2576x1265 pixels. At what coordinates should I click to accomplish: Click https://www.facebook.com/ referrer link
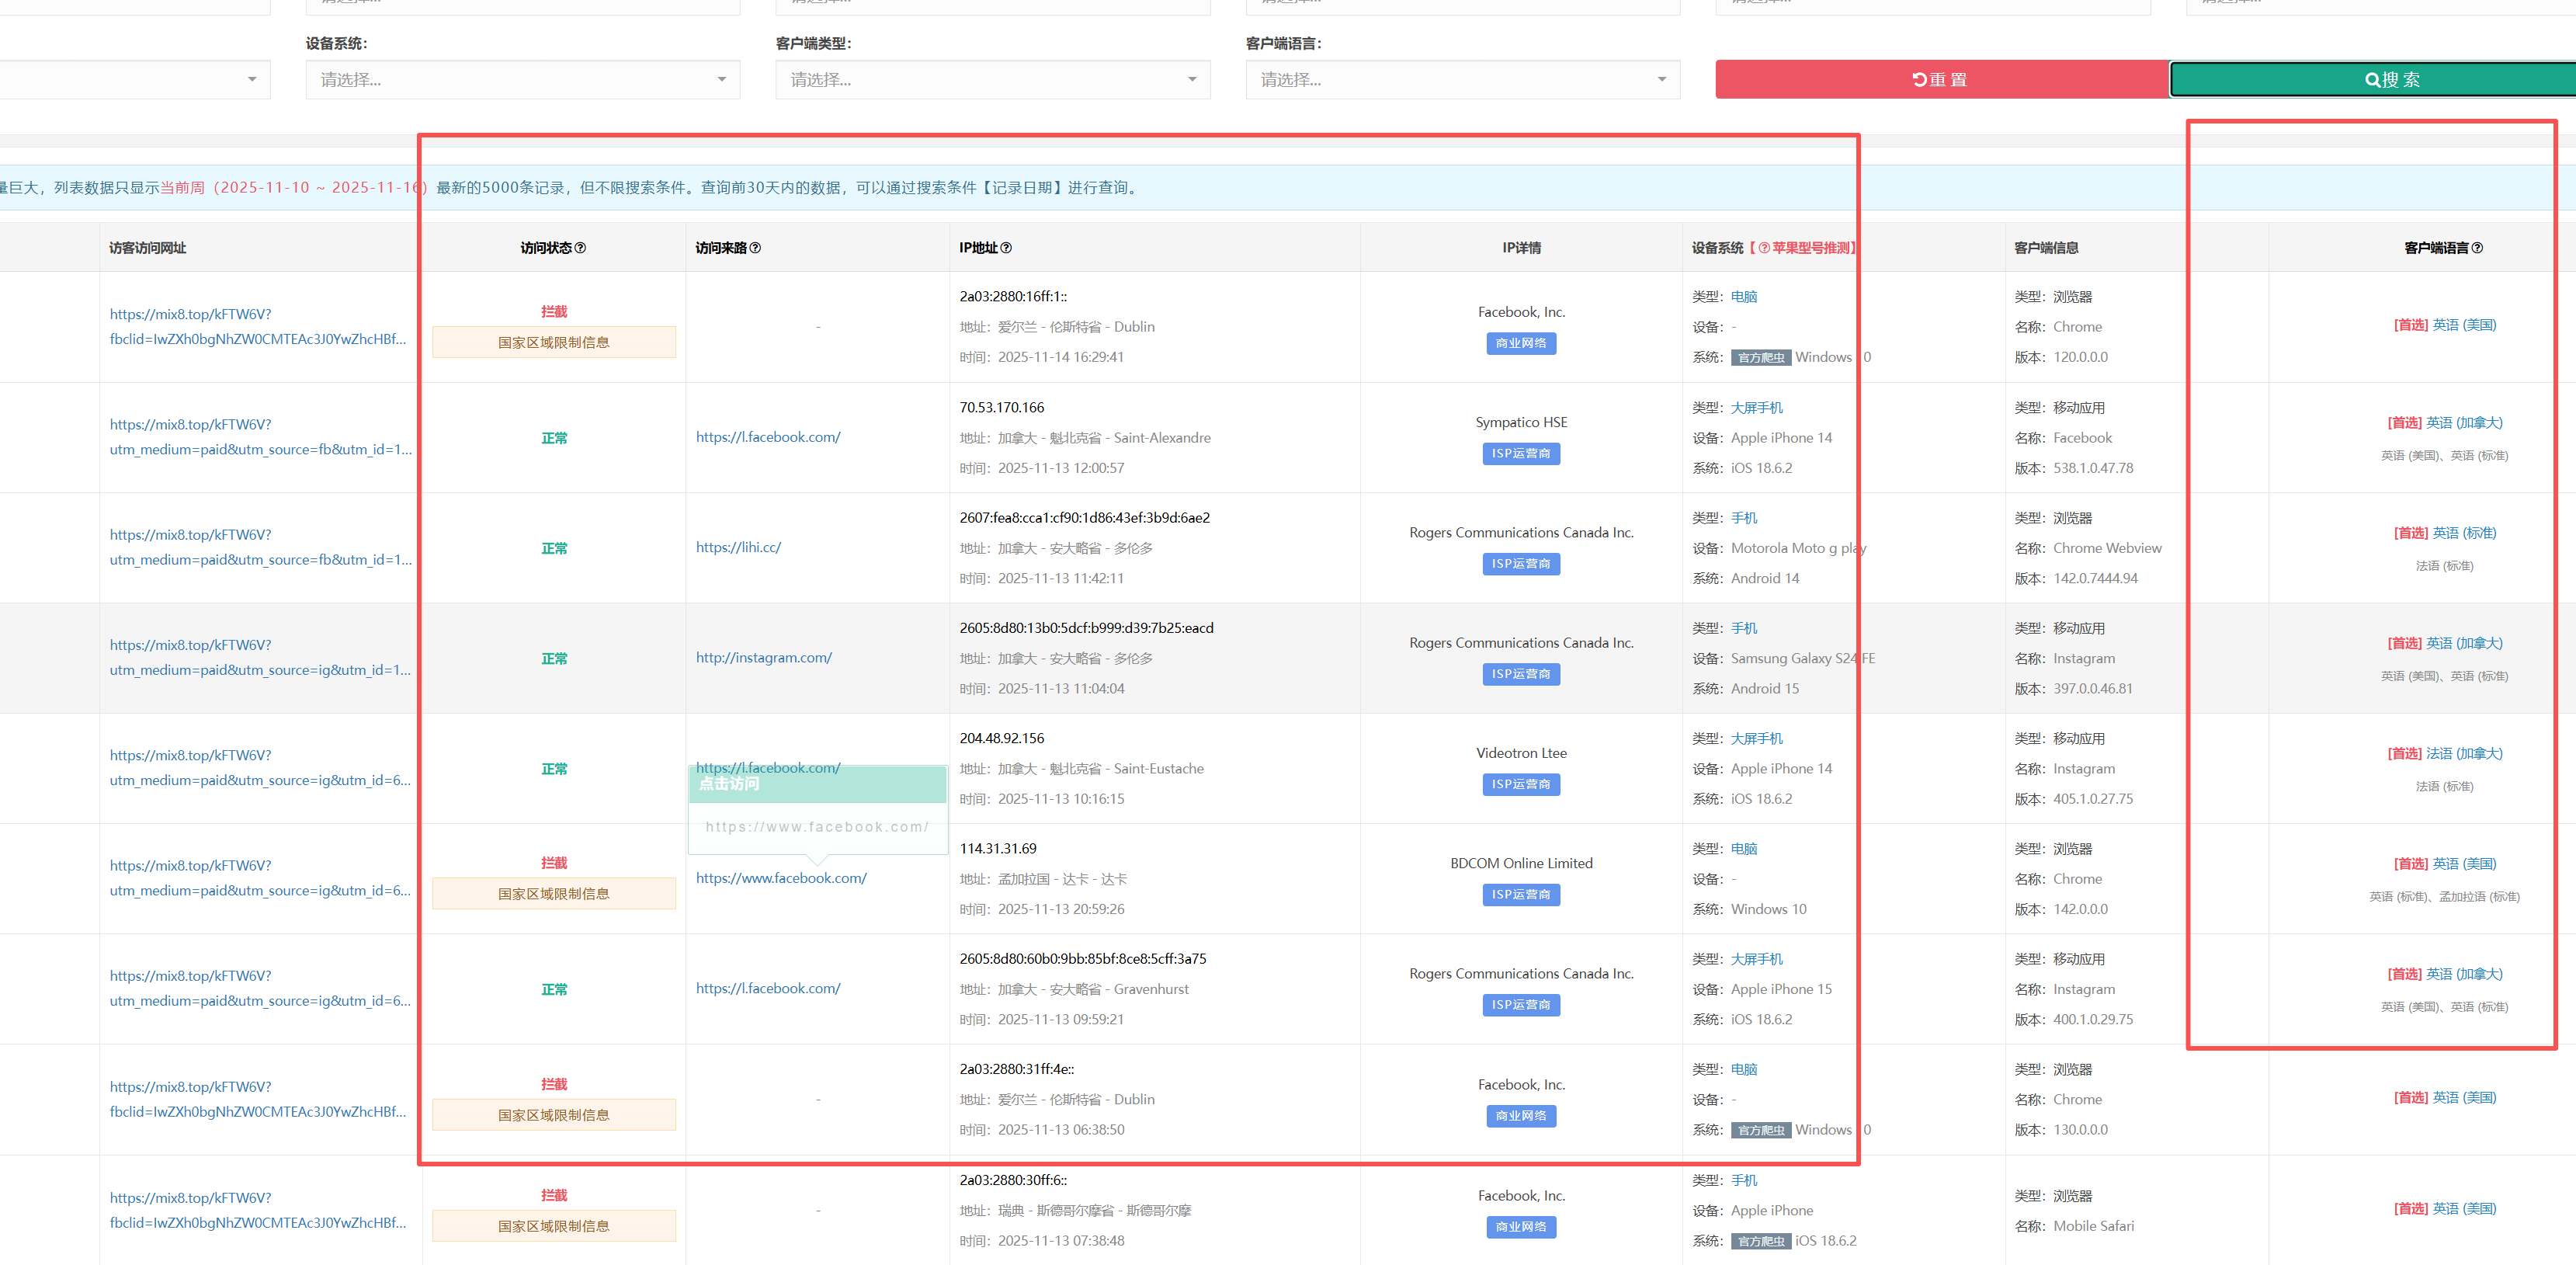pyautogui.click(x=781, y=878)
